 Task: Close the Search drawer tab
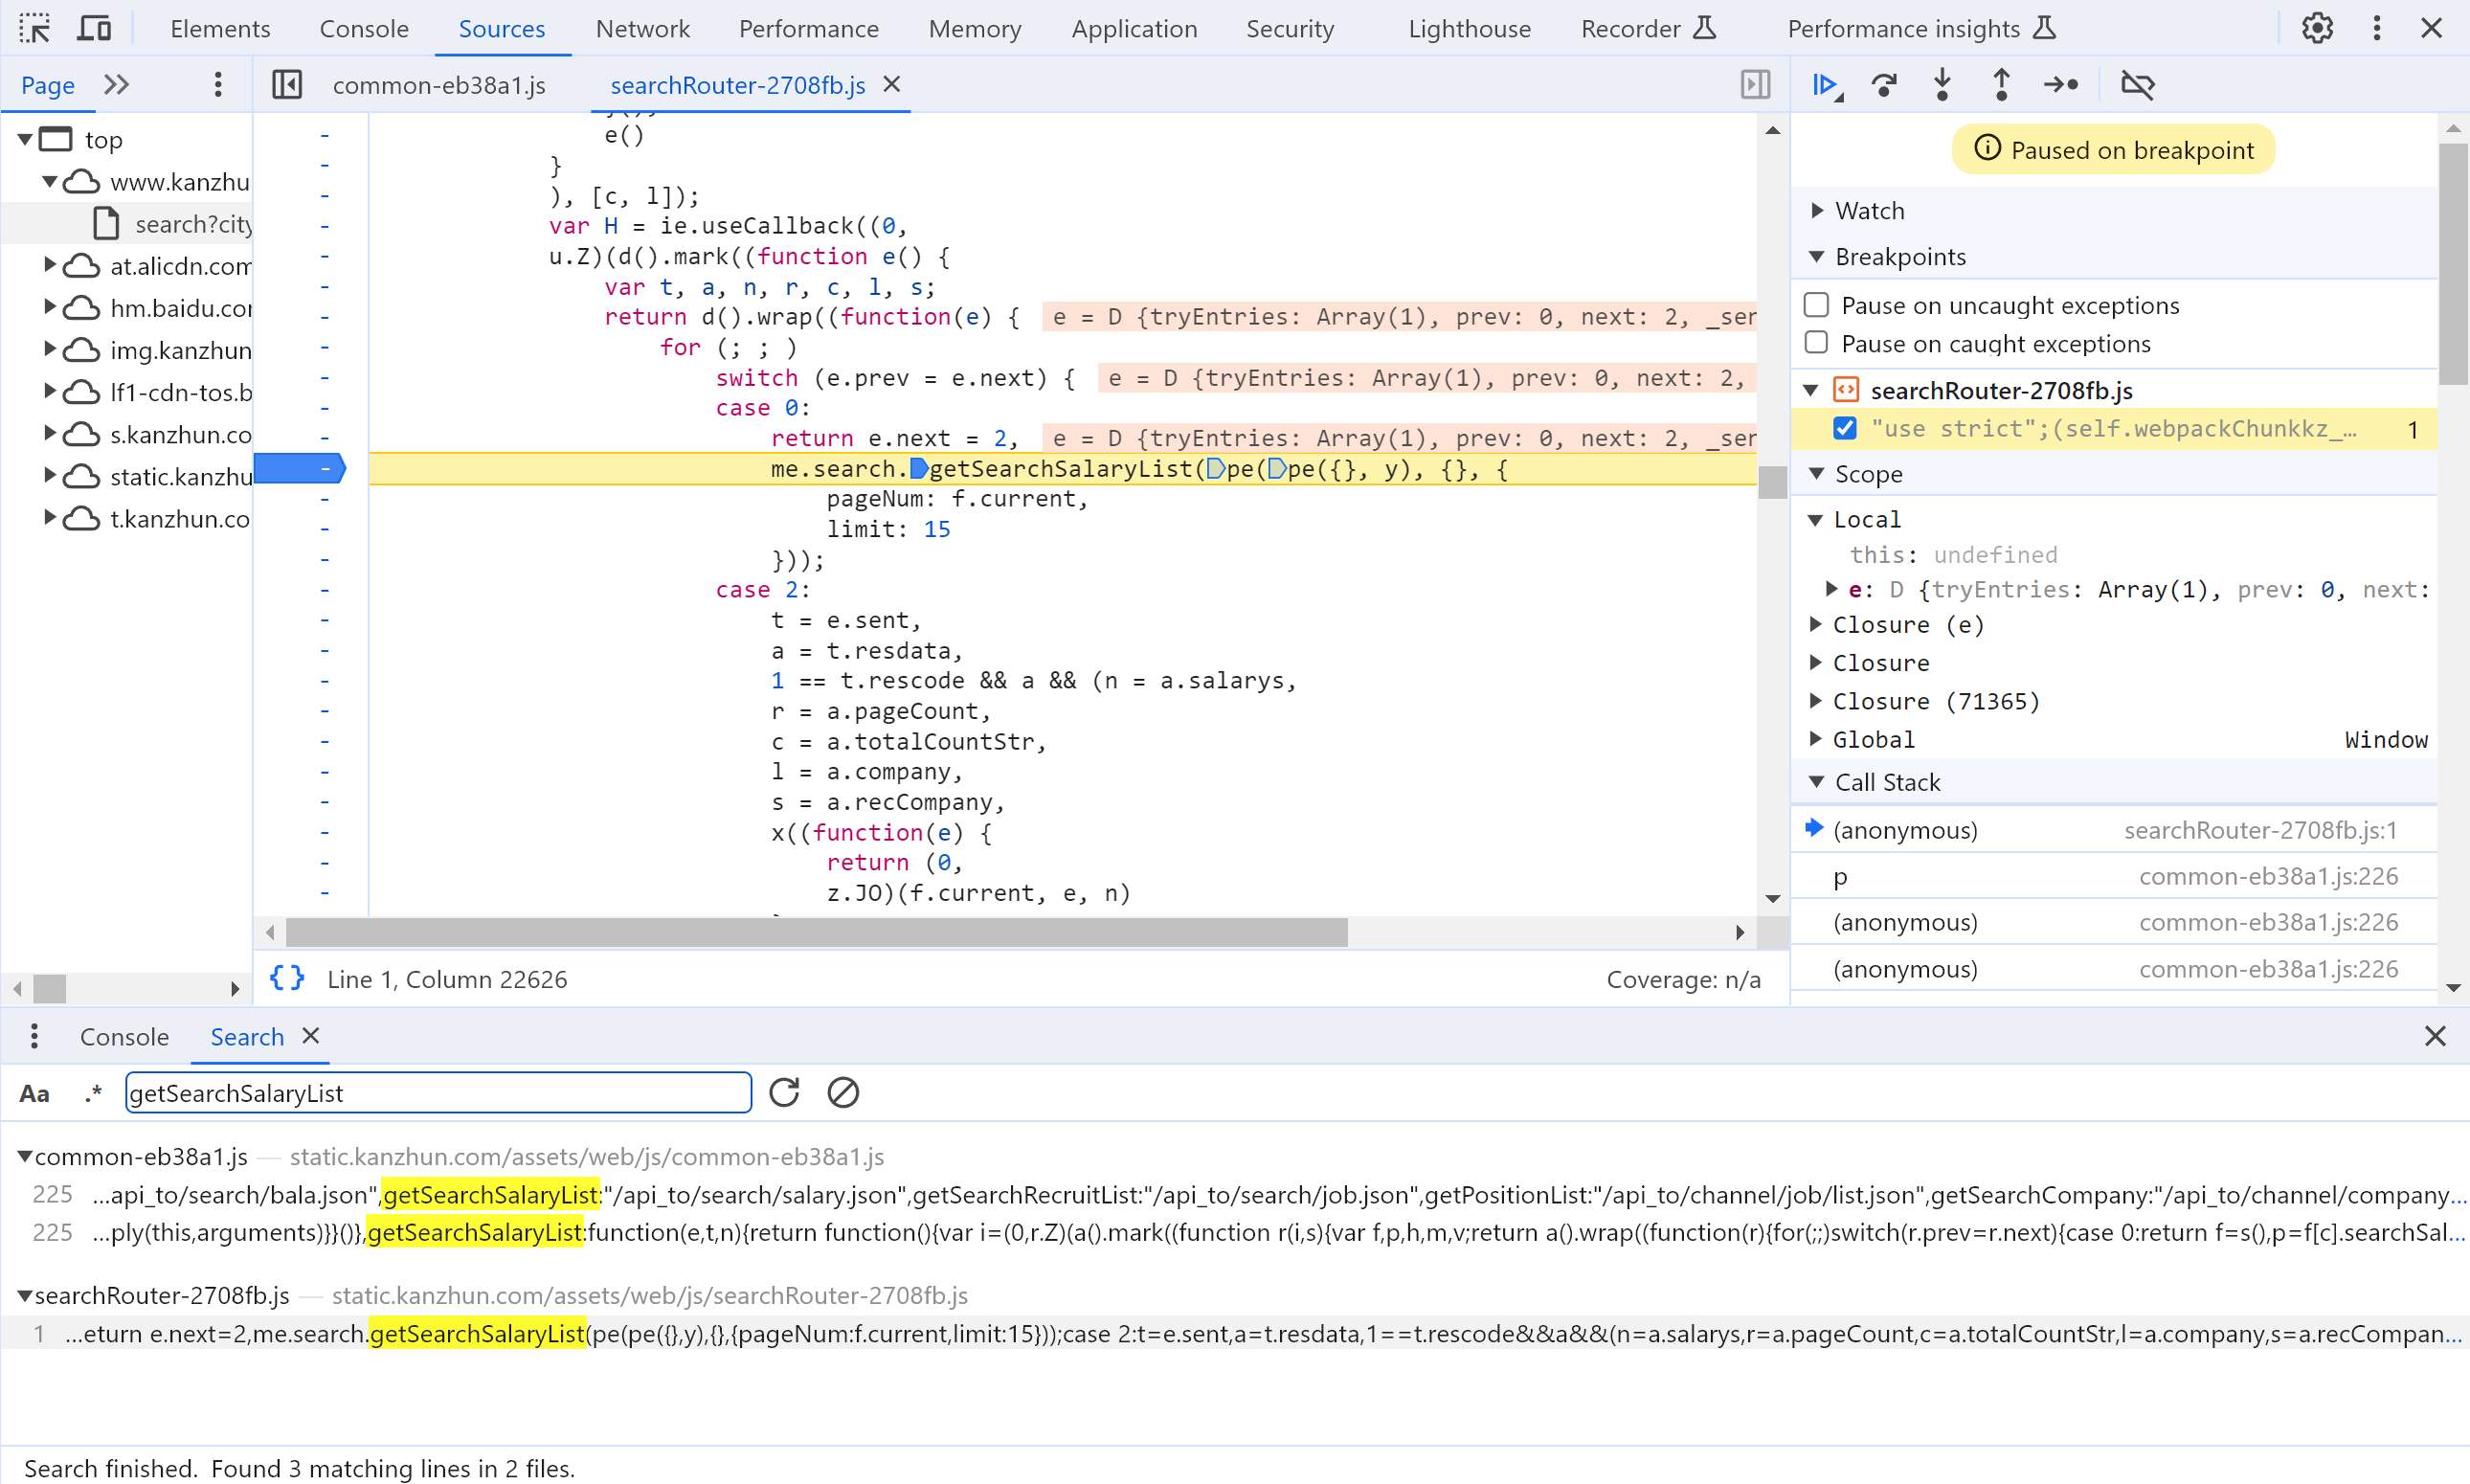tap(311, 1035)
